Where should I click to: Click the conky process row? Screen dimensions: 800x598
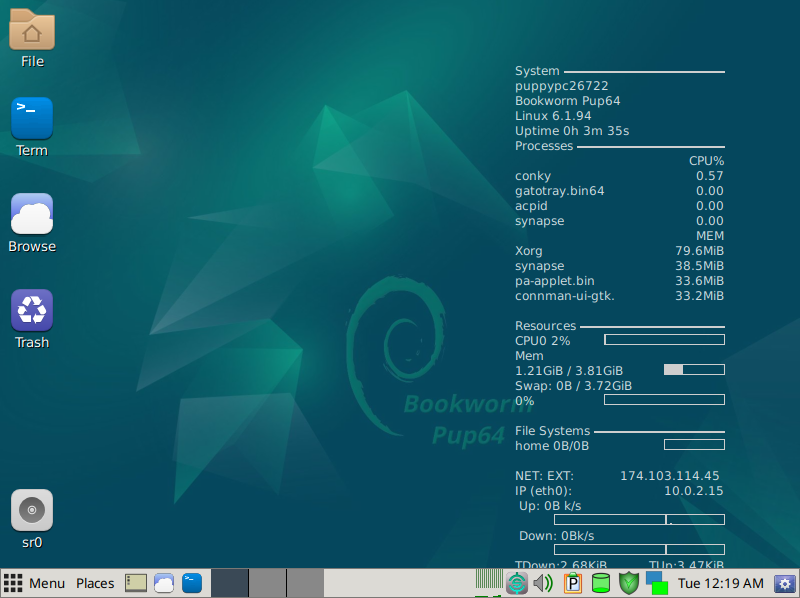point(619,176)
